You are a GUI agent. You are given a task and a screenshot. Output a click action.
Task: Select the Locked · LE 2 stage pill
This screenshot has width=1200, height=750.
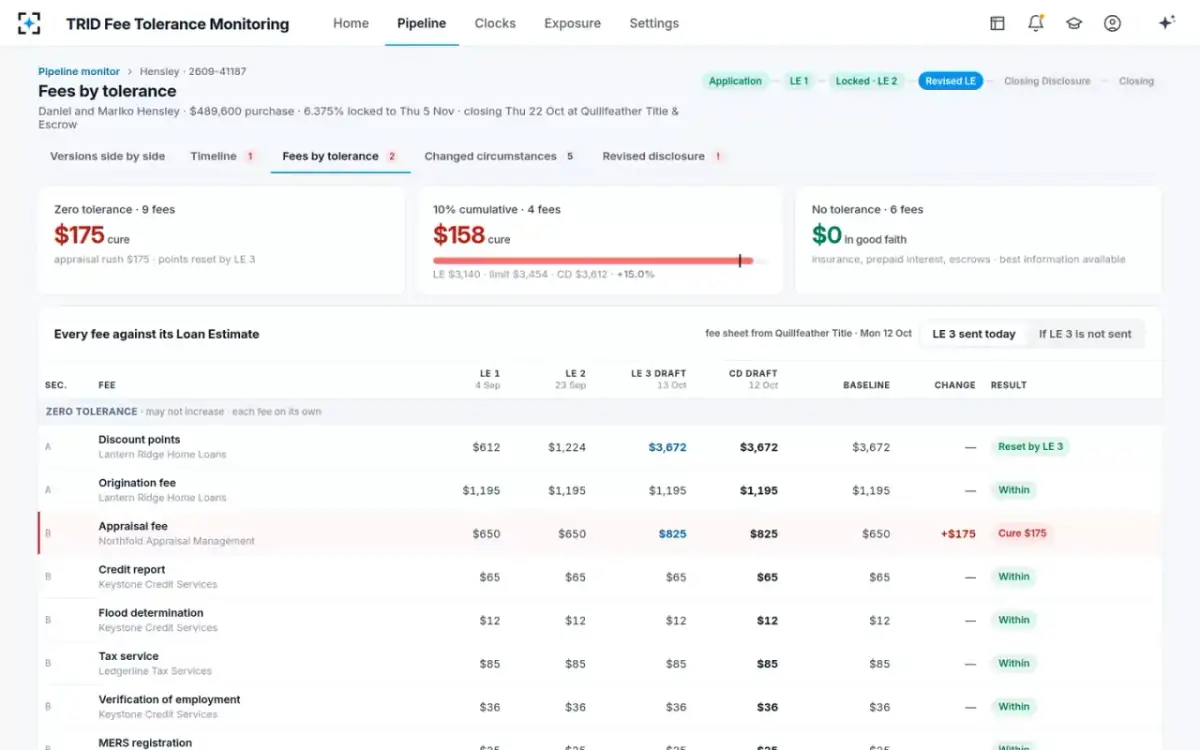867,81
